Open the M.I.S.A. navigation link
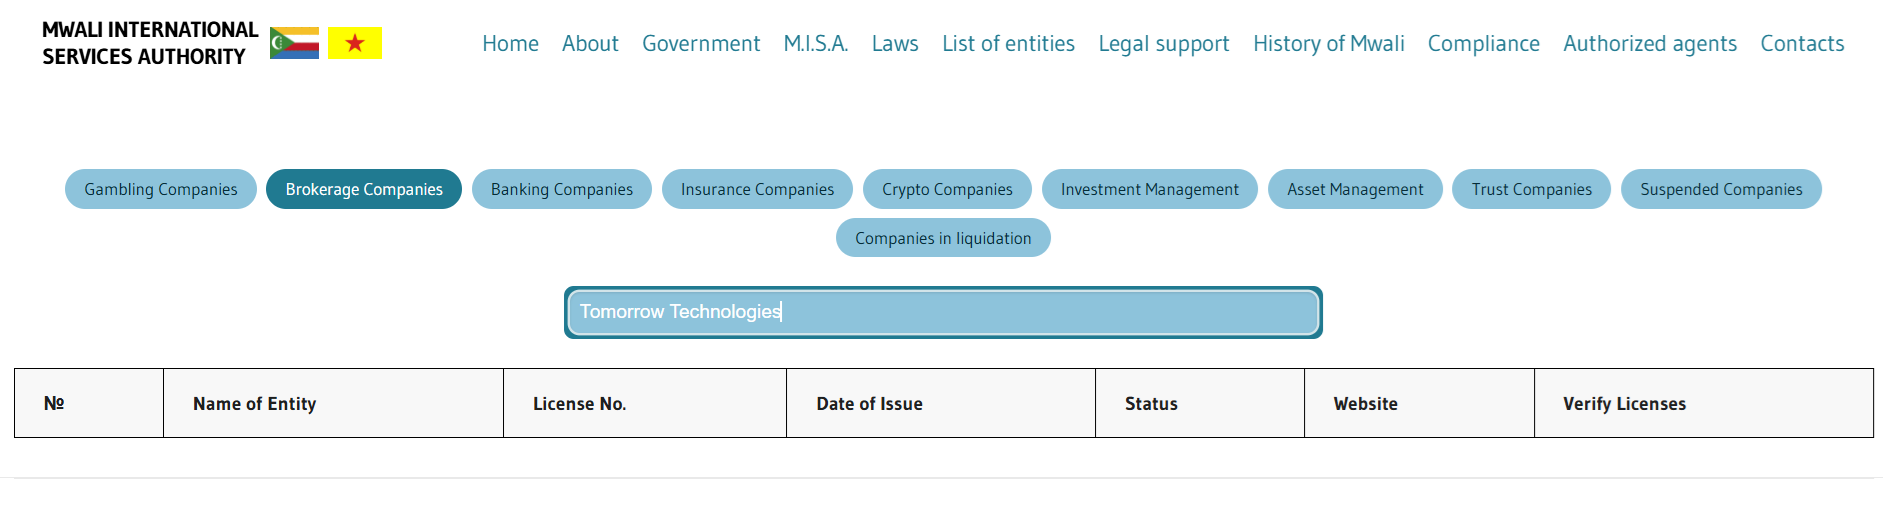The height and width of the screenshot is (519, 1883). coord(816,44)
